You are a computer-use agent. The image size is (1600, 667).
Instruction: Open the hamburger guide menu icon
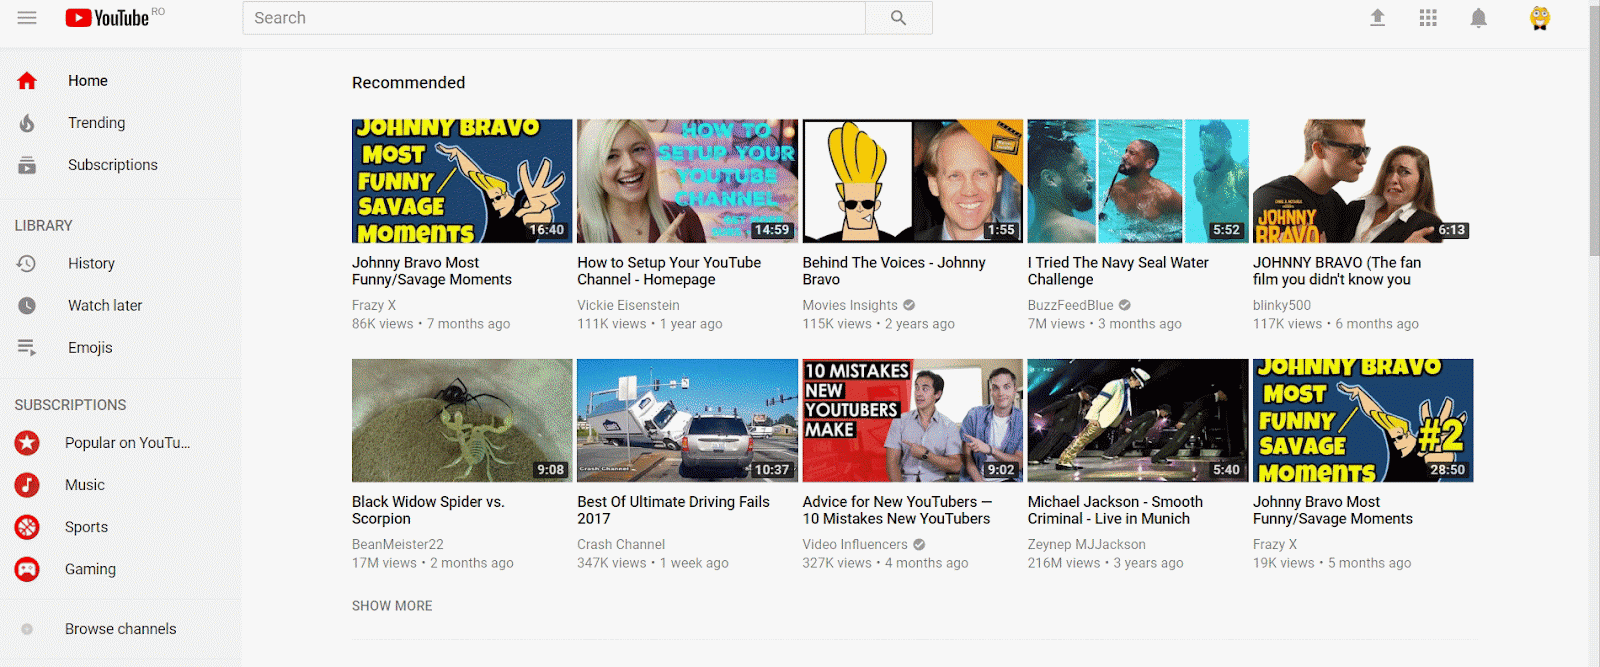tap(27, 18)
